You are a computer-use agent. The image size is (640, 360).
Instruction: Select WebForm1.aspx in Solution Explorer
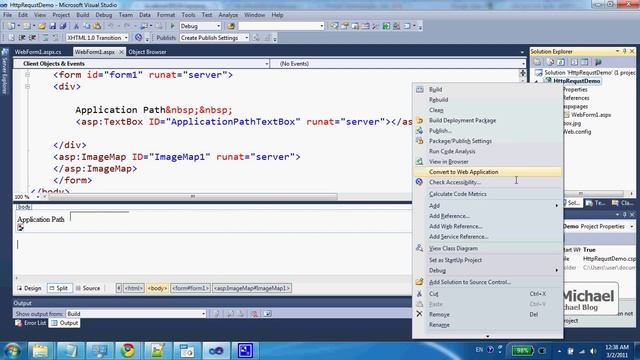590,115
